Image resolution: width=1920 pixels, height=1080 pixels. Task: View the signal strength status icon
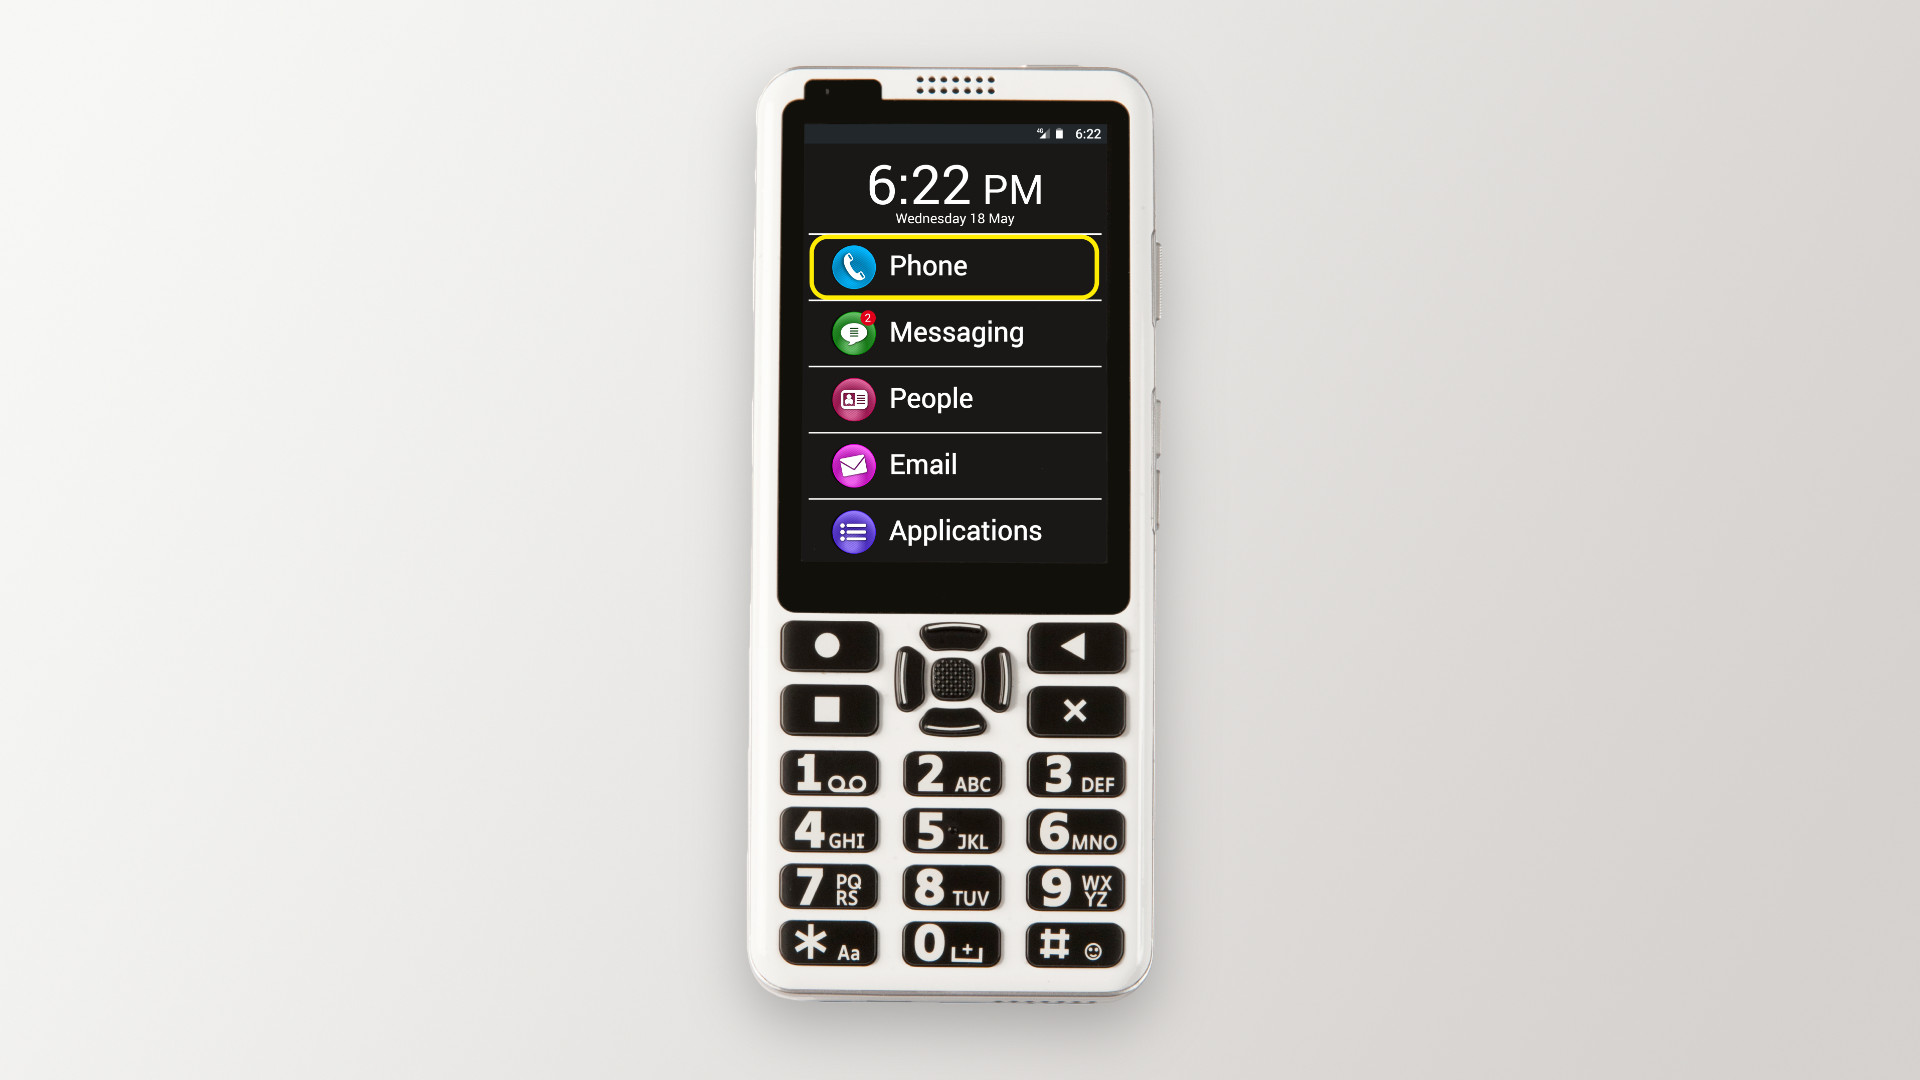tap(1040, 133)
